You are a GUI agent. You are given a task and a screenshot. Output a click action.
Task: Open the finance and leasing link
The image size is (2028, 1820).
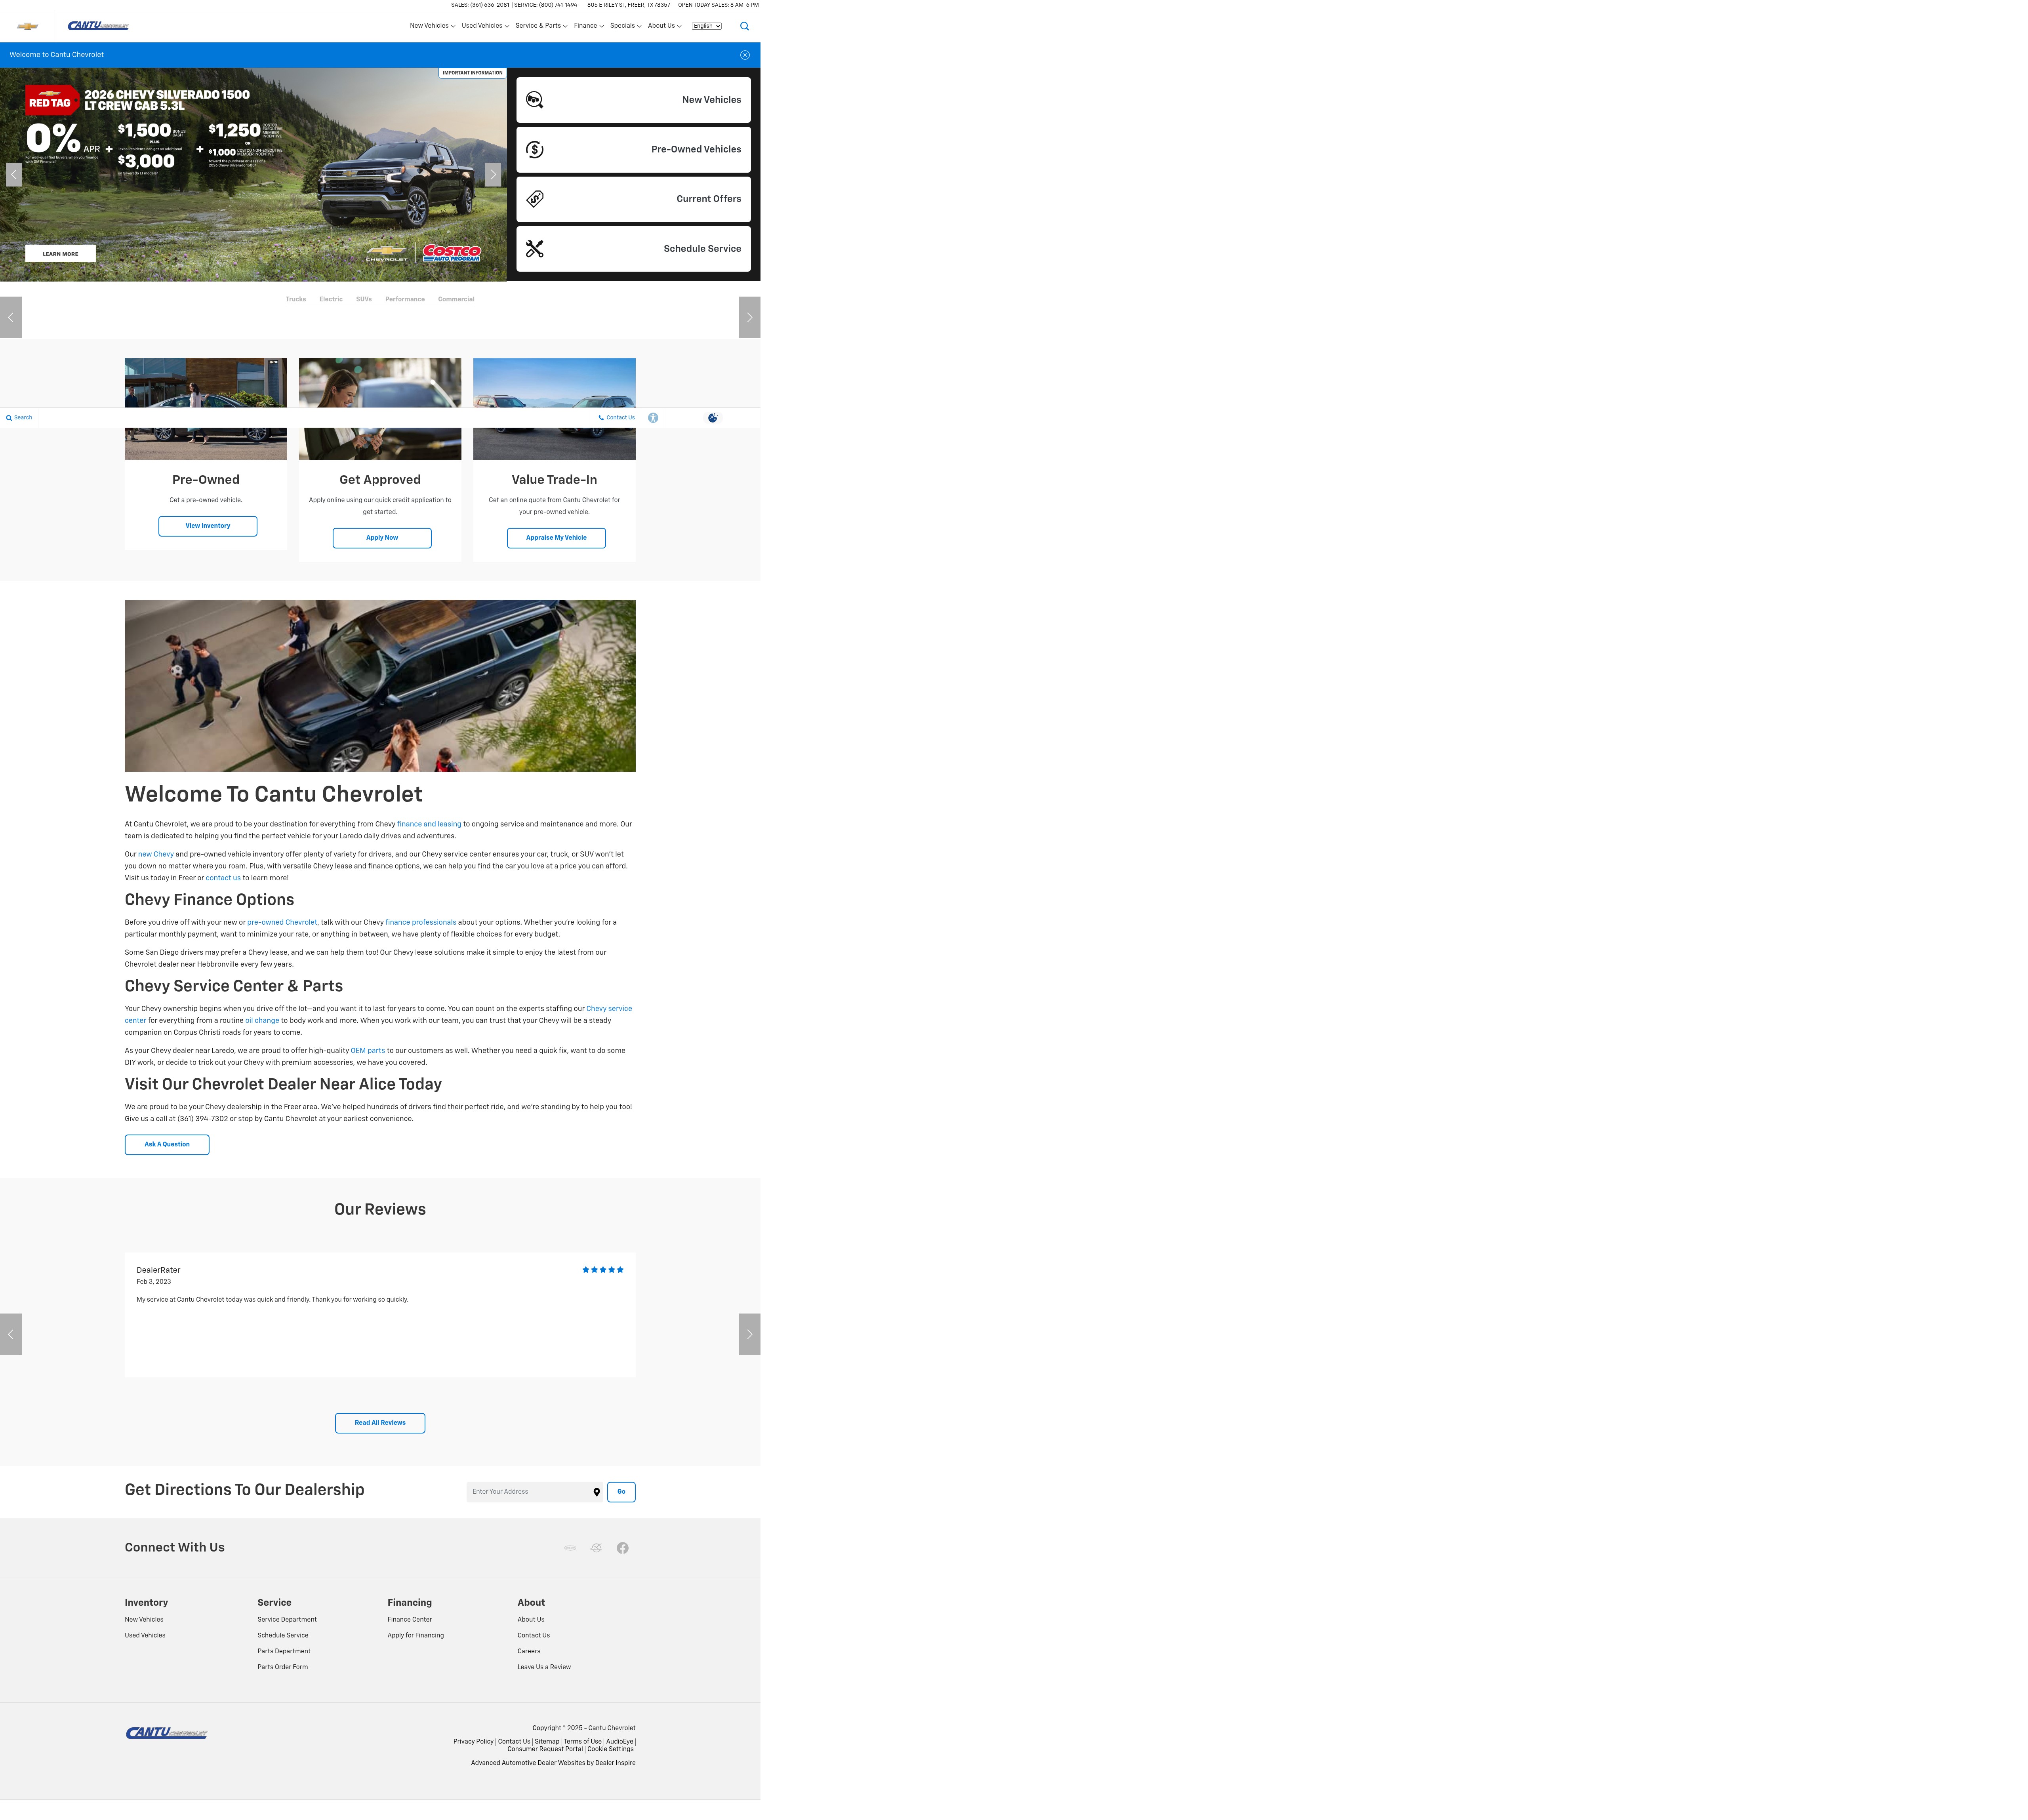click(x=429, y=824)
